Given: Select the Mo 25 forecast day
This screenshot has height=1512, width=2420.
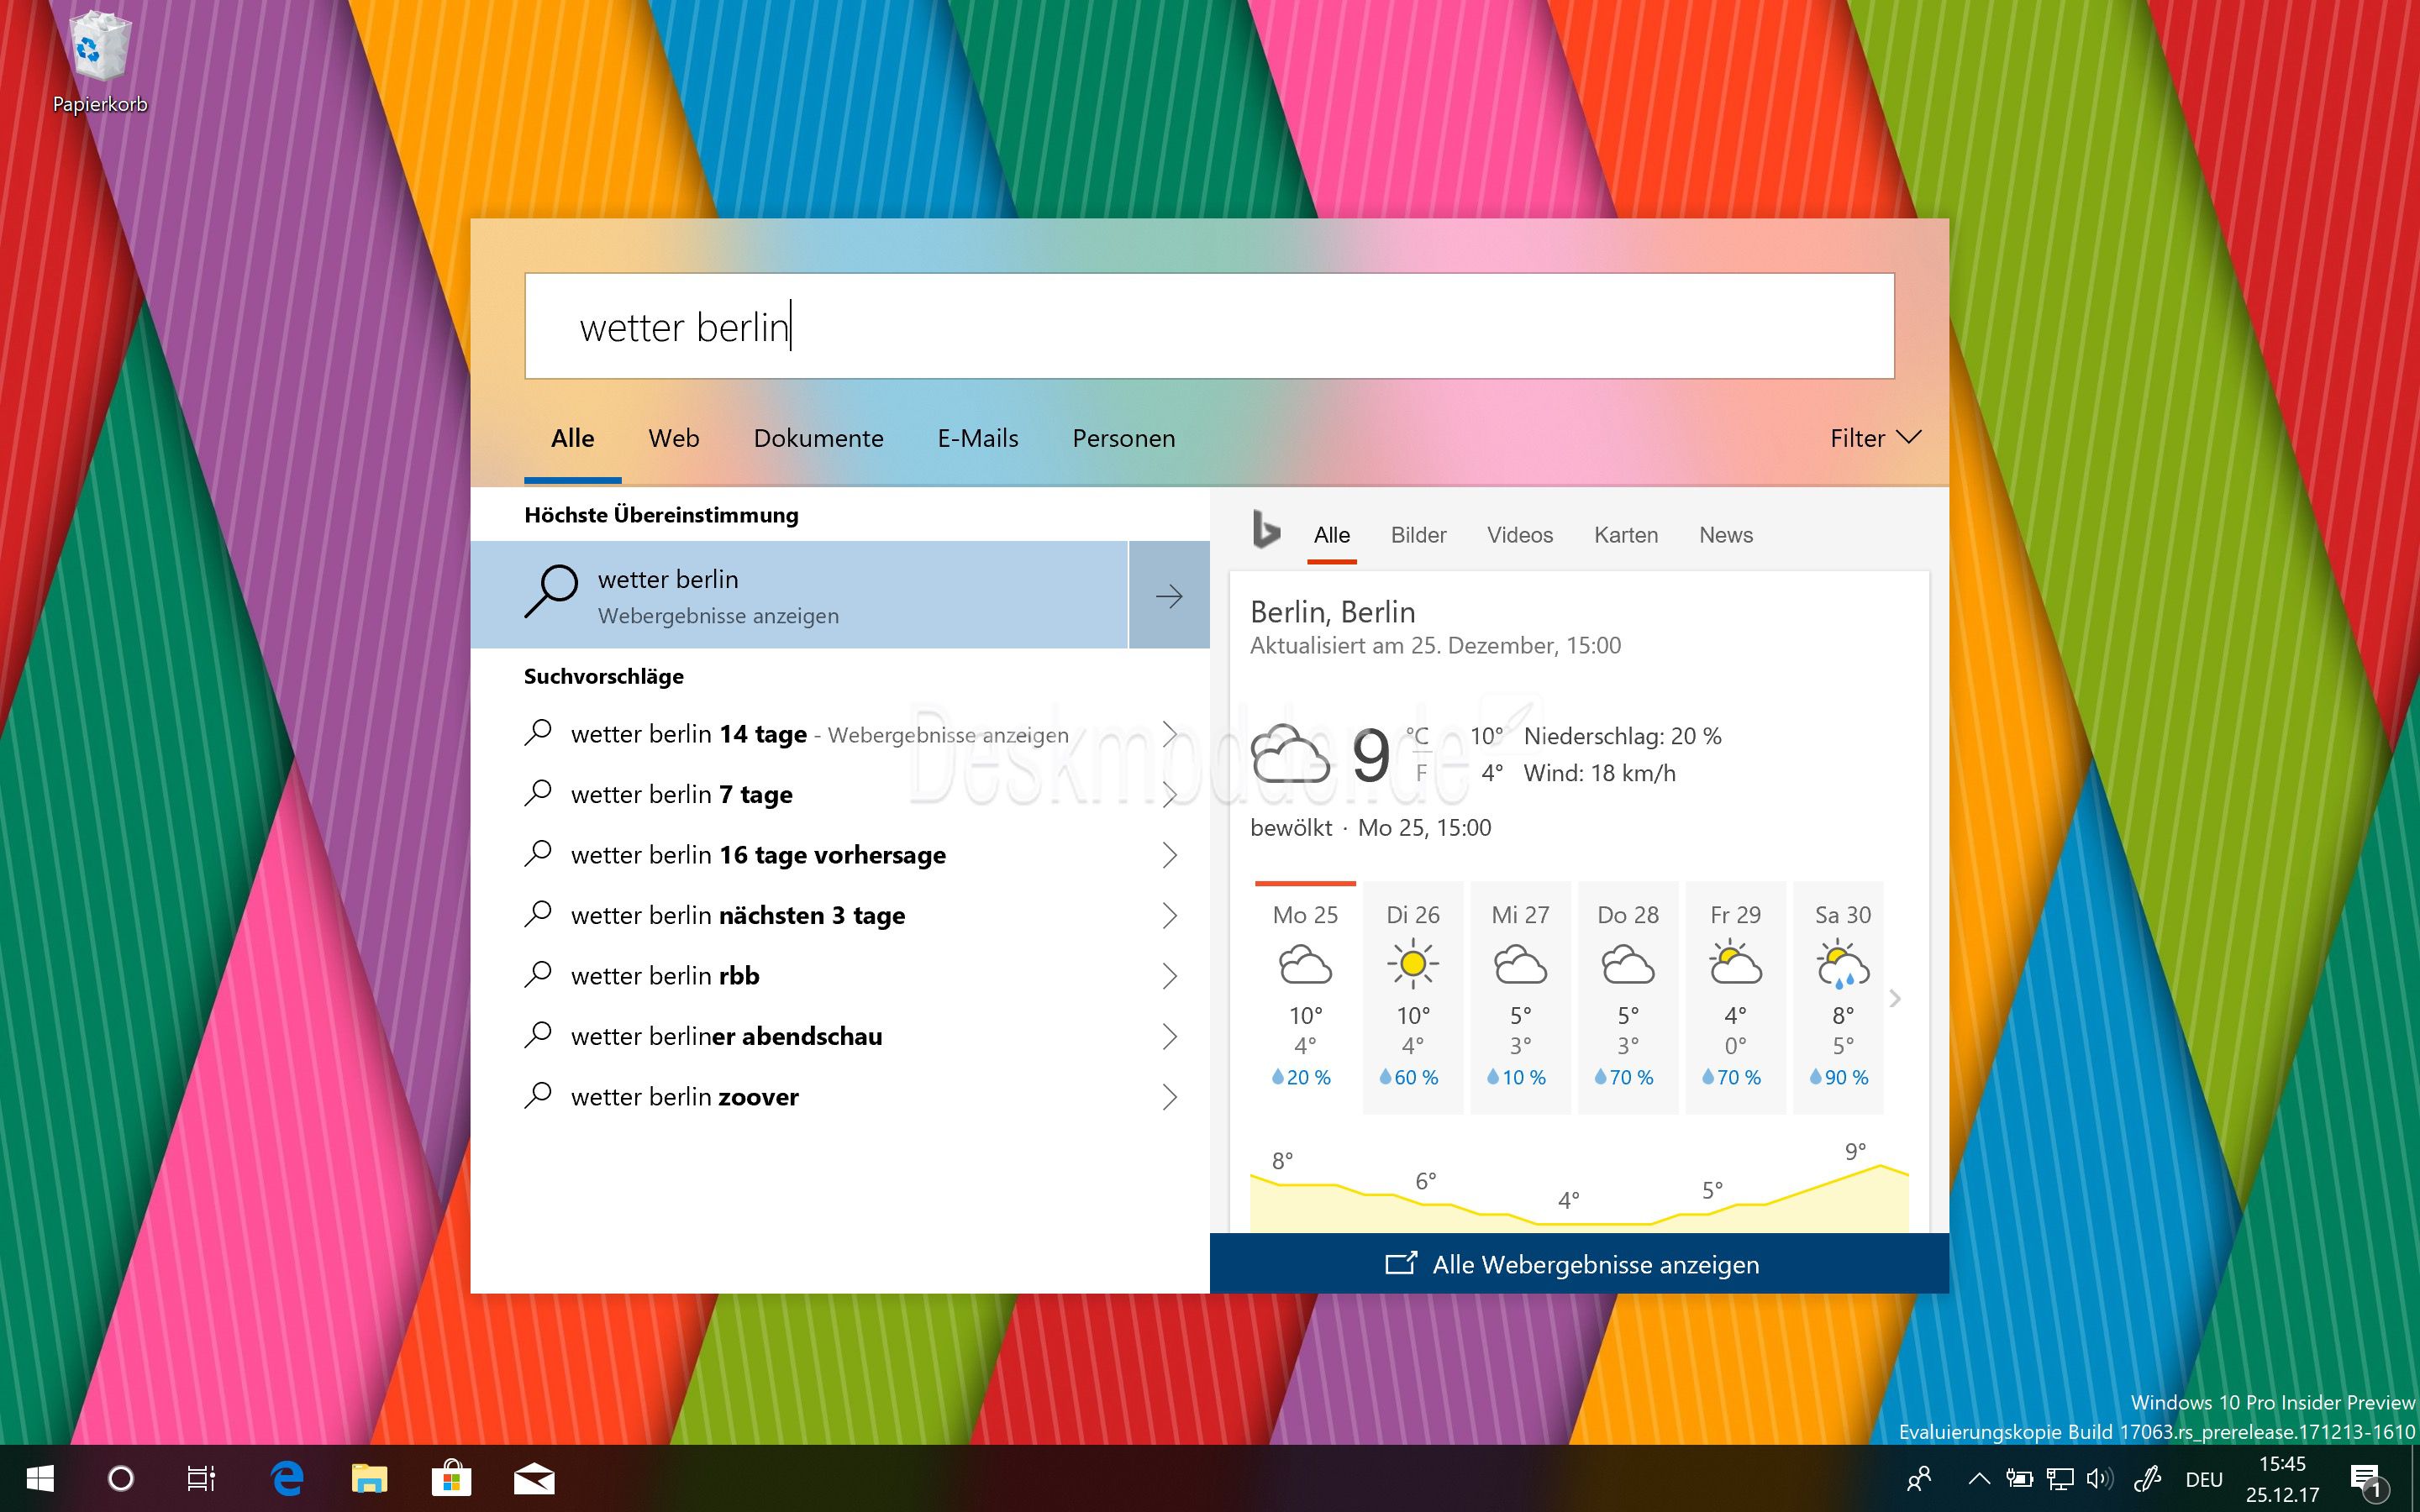Looking at the screenshot, I should pyautogui.click(x=1305, y=997).
